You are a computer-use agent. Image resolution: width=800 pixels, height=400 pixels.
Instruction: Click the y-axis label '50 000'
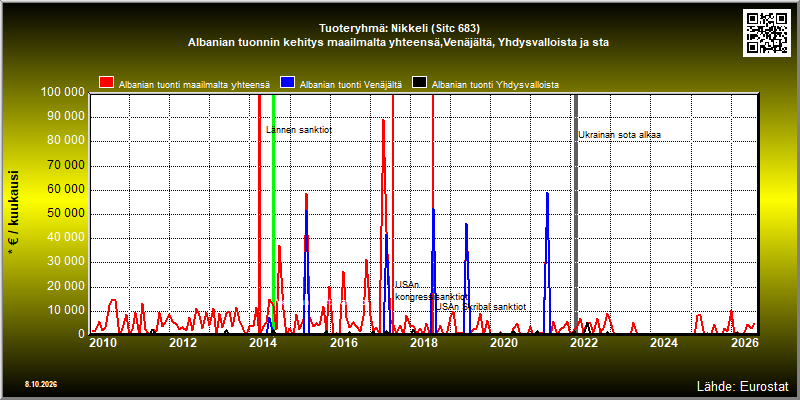[x=65, y=214]
